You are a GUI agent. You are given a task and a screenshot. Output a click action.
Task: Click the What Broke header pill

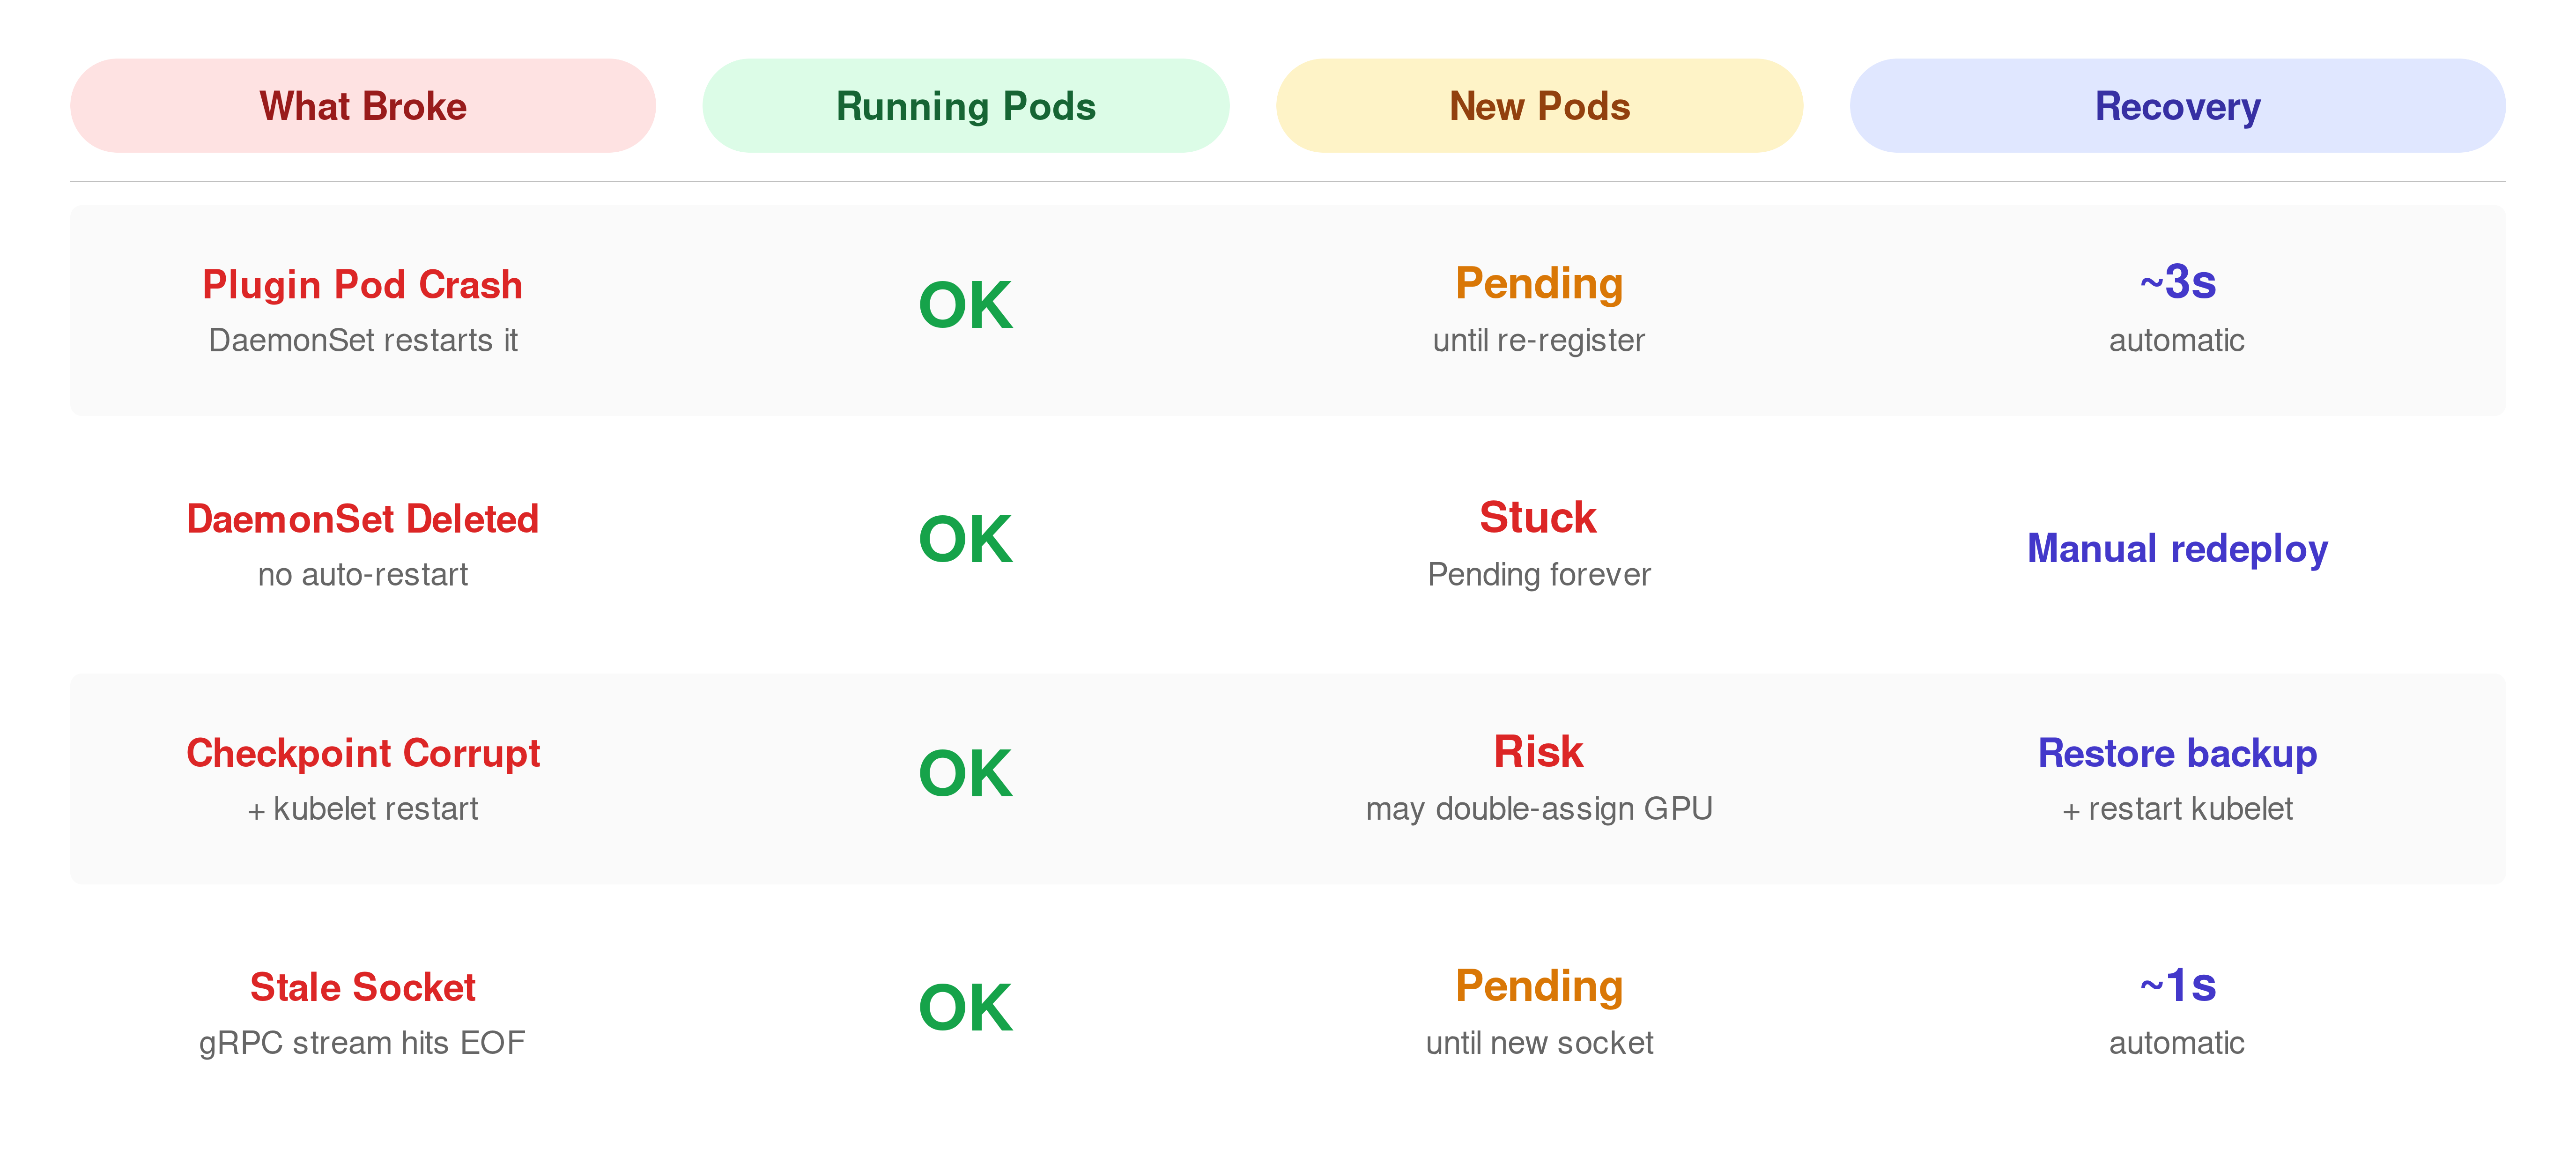(363, 106)
